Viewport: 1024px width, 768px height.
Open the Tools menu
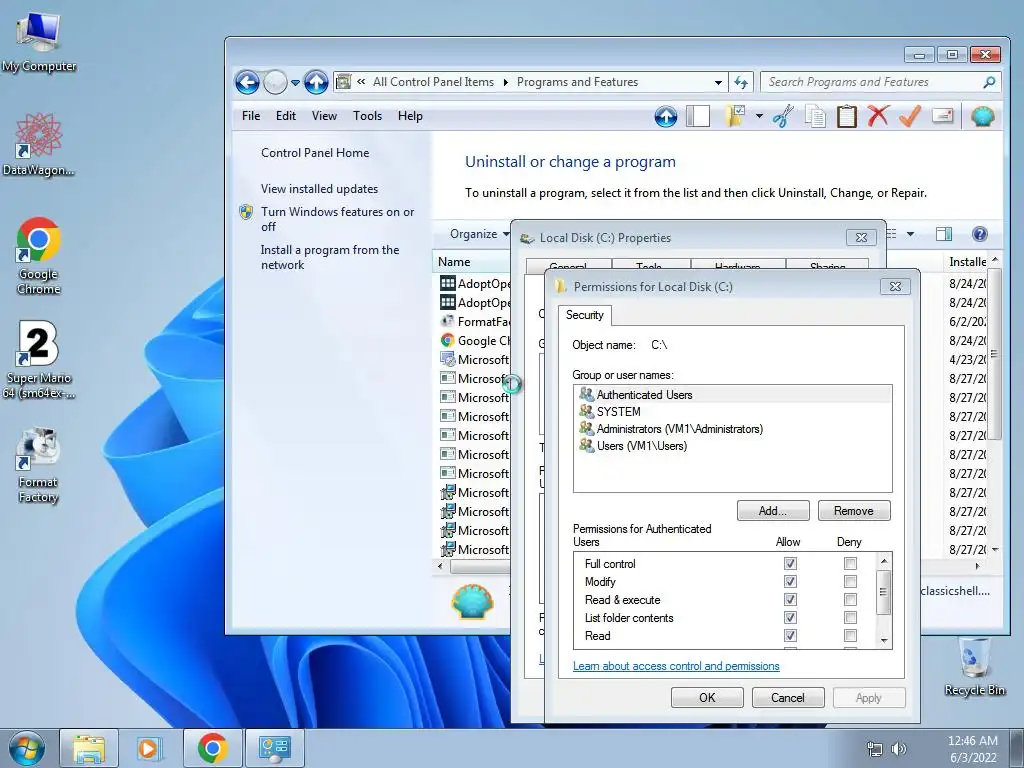[x=367, y=116]
